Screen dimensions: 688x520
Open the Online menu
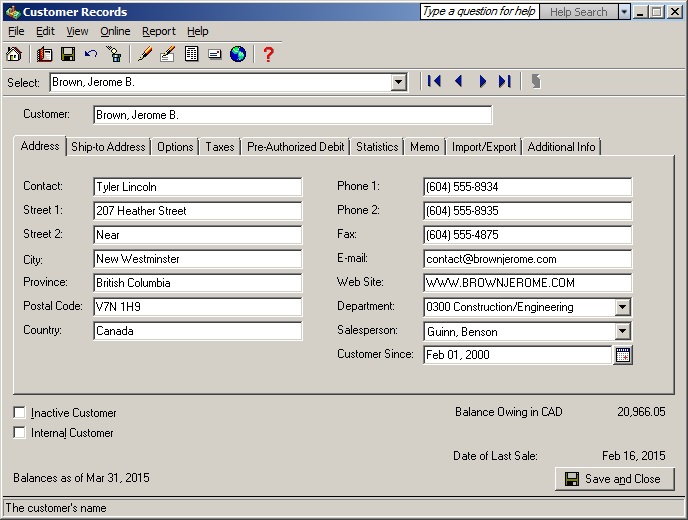coord(115,32)
